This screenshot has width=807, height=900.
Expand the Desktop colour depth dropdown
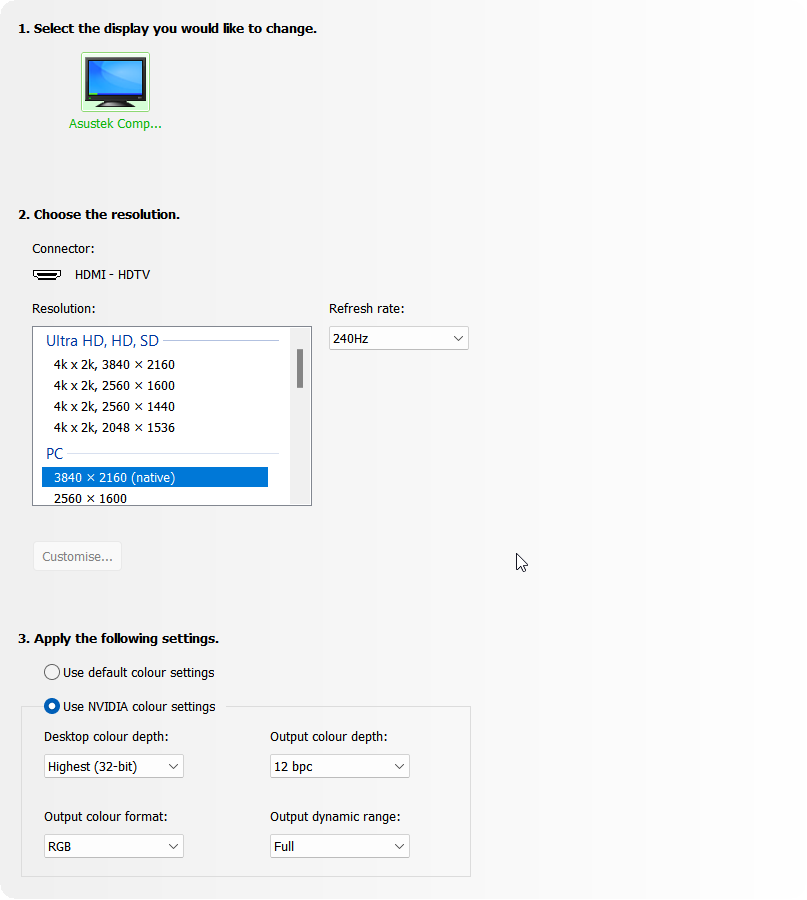click(114, 766)
